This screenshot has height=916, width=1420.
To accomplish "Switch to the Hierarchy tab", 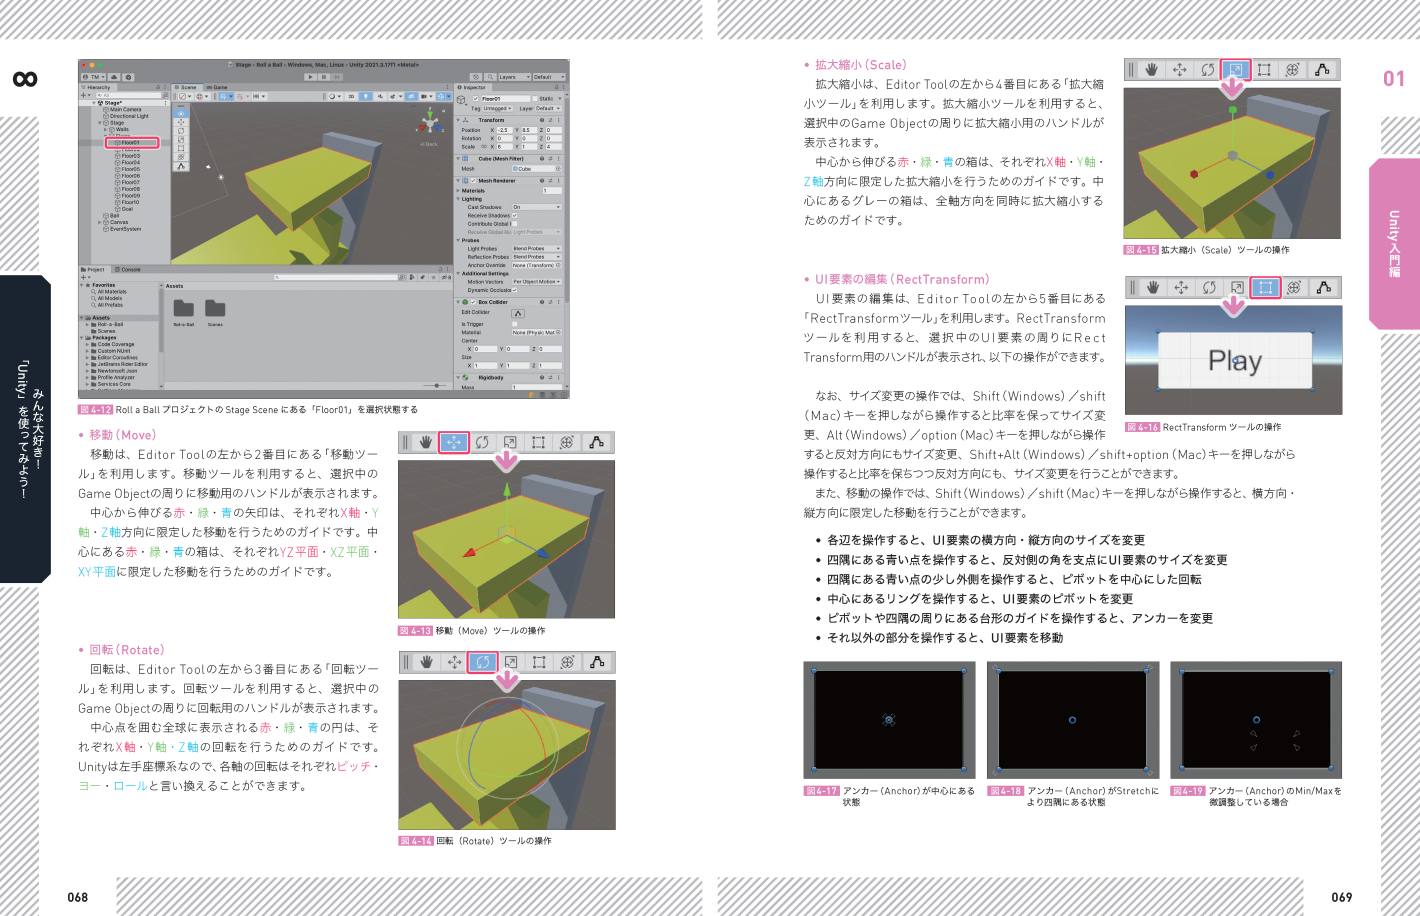I will [x=97, y=87].
